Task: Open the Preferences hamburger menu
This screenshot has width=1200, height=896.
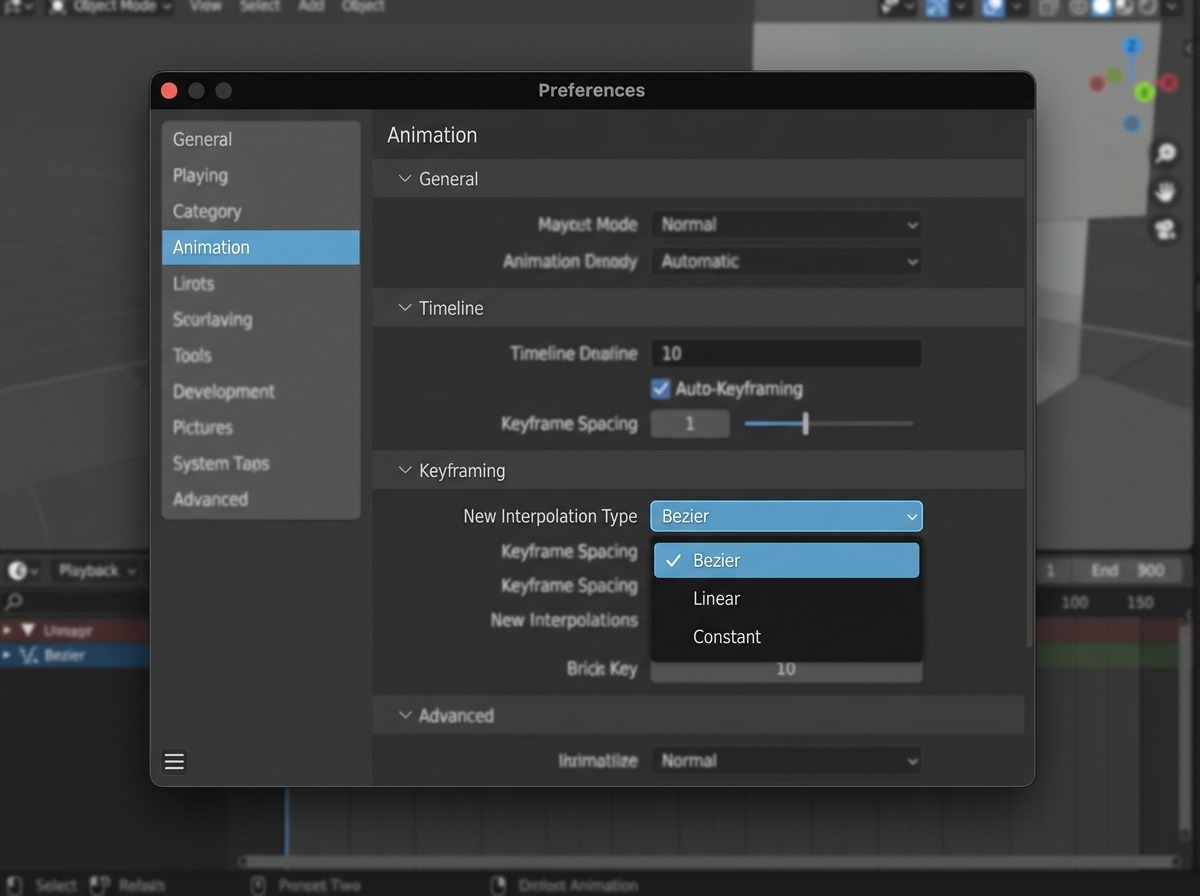Action: coord(174,762)
